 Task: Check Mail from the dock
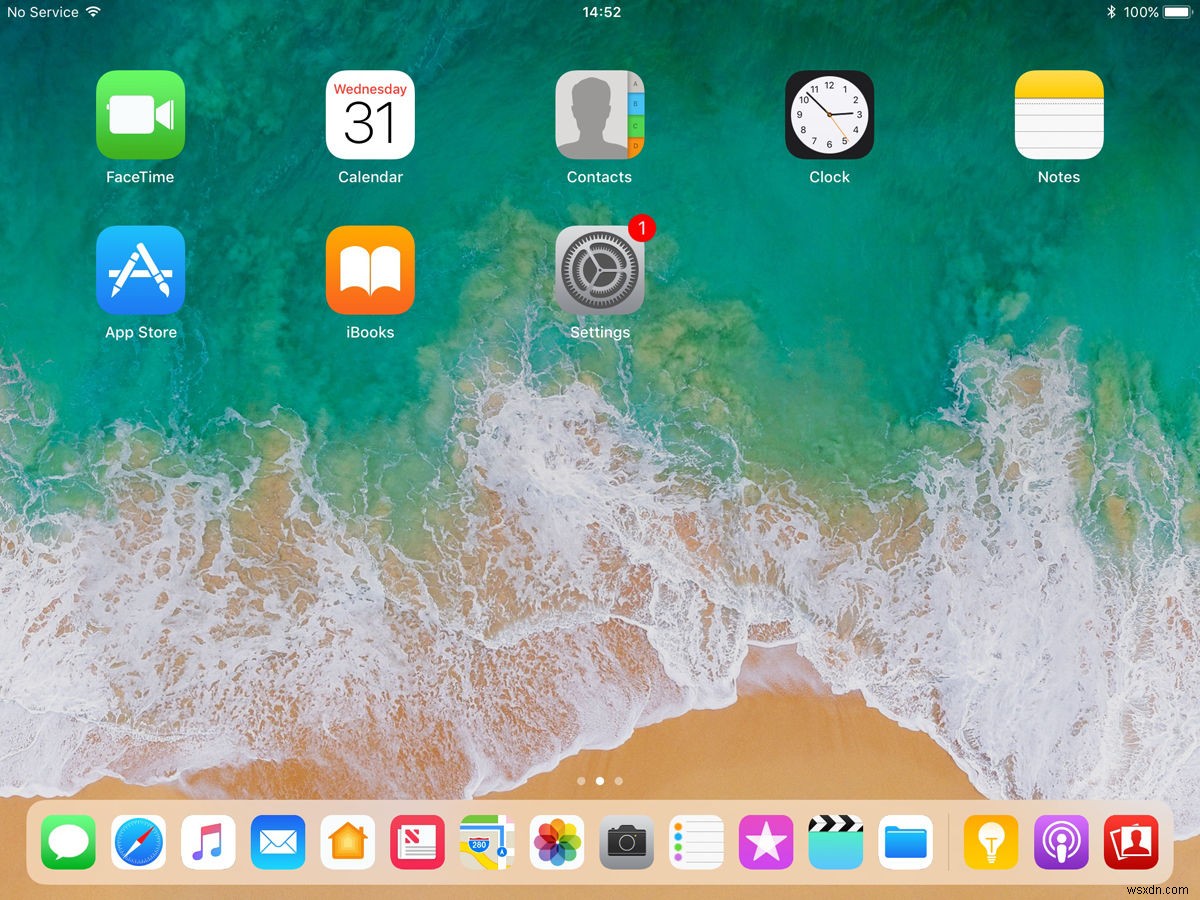278,842
